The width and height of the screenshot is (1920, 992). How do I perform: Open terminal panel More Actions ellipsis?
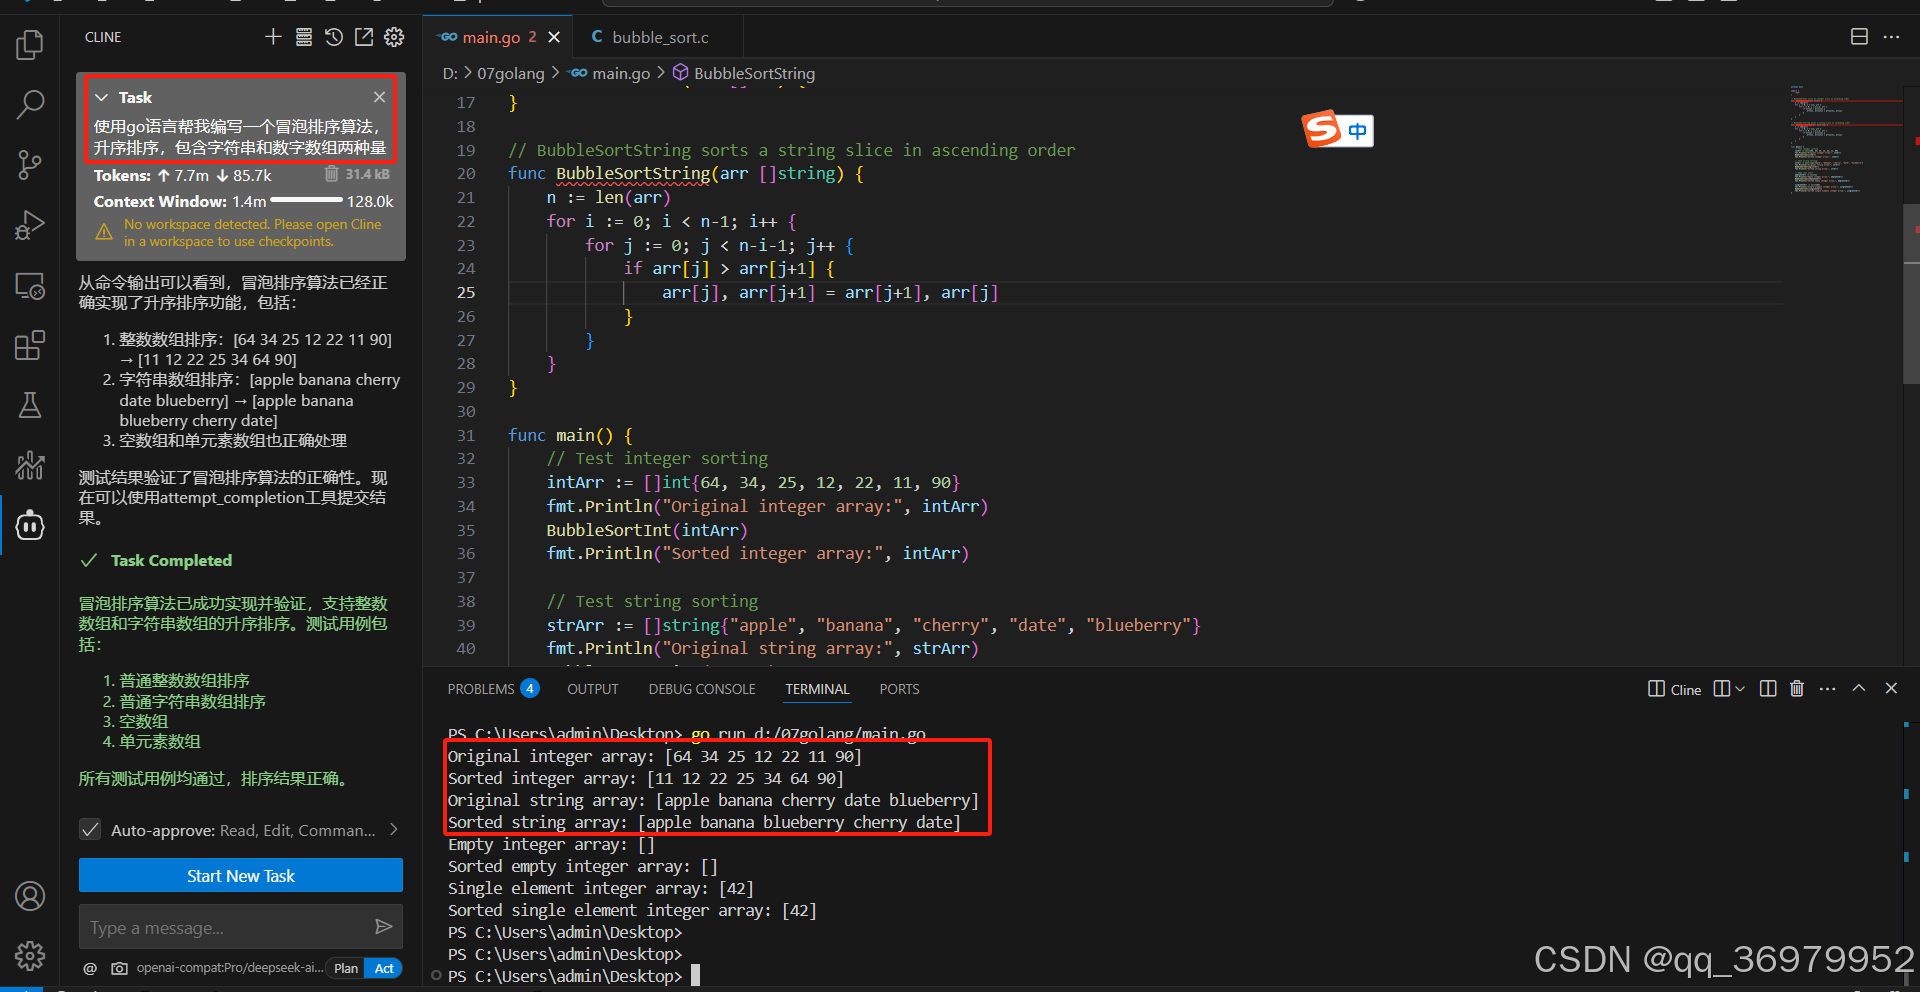pos(1828,689)
